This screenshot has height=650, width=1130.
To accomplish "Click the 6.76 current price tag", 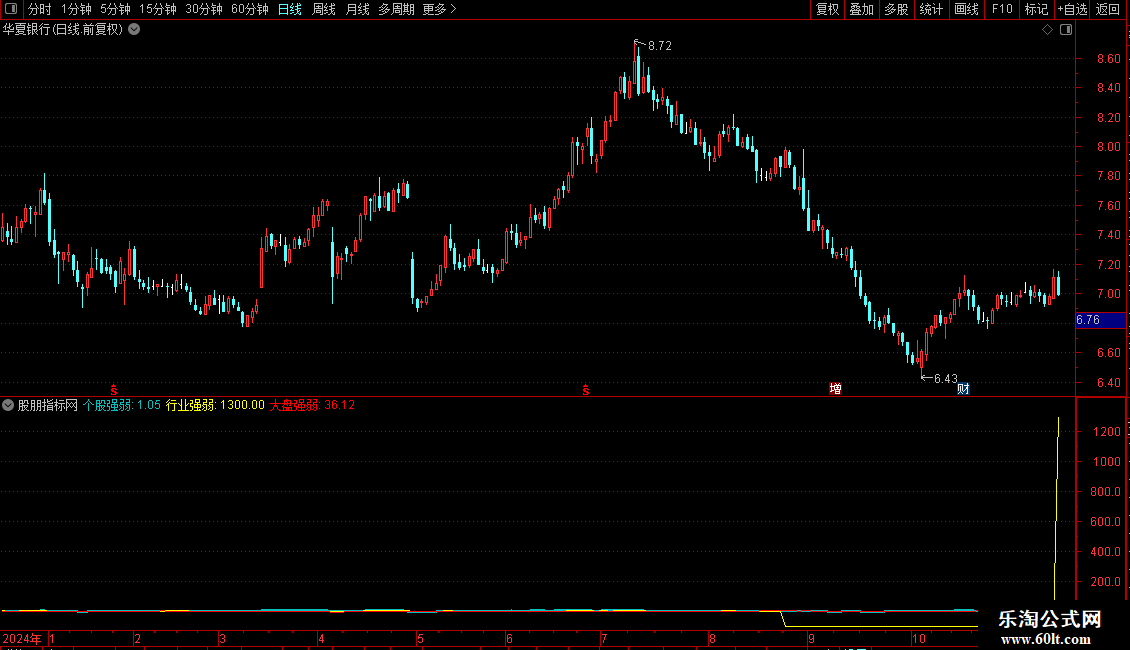I will [1100, 320].
